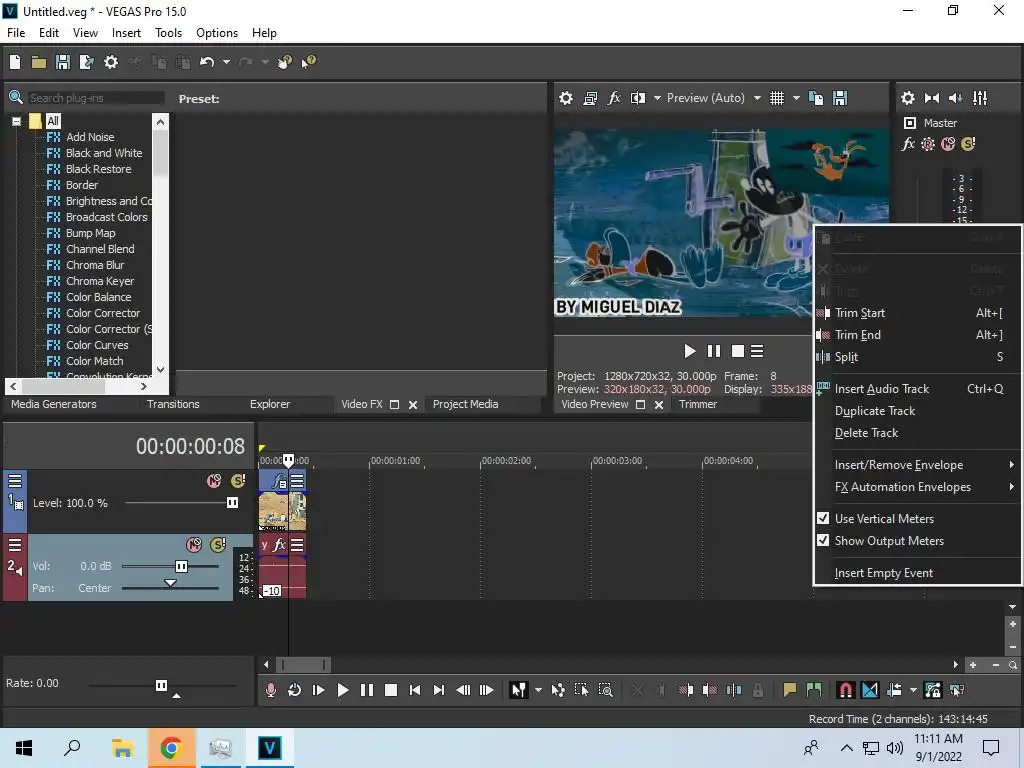Open mixing console icon in Master panel
1024x768 pixels.
(980, 98)
